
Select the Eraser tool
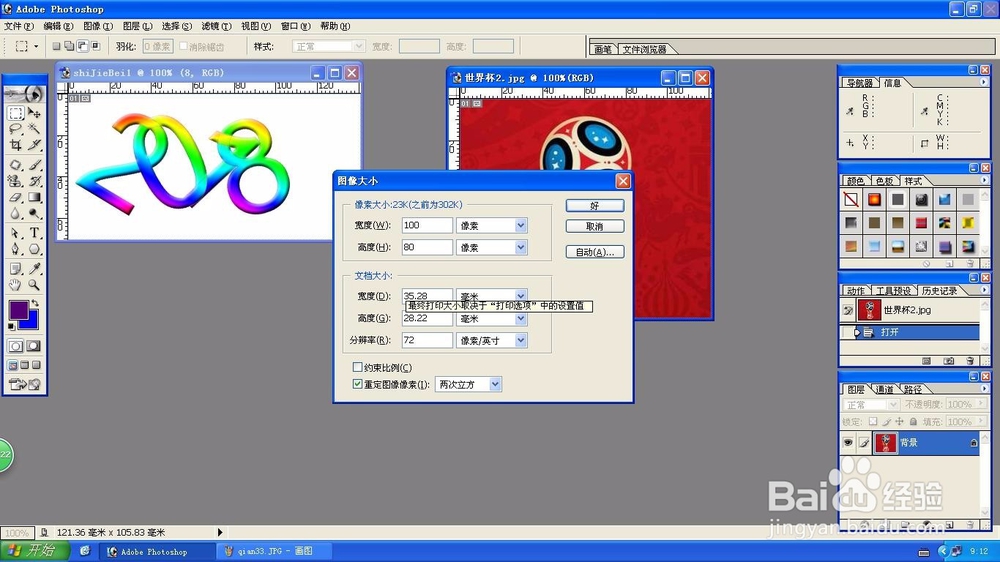[16, 198]
